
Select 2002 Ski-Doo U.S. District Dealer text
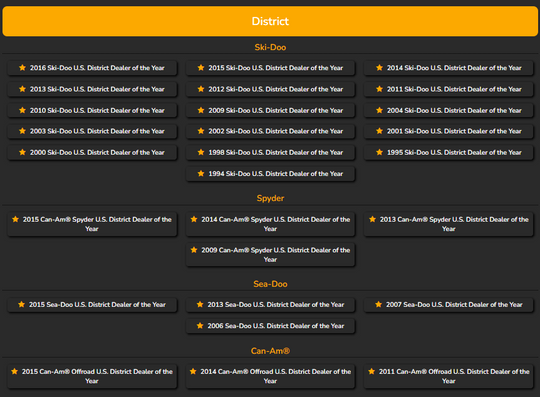pyautogui.click(x=276, y=131)
